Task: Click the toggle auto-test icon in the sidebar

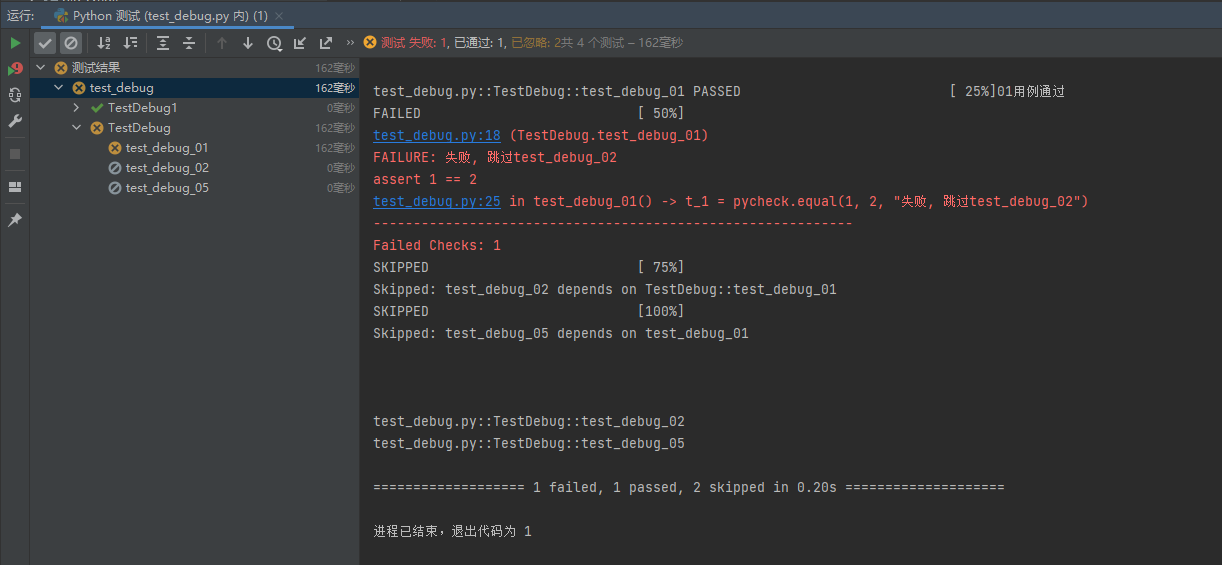Action: (15, 95)
